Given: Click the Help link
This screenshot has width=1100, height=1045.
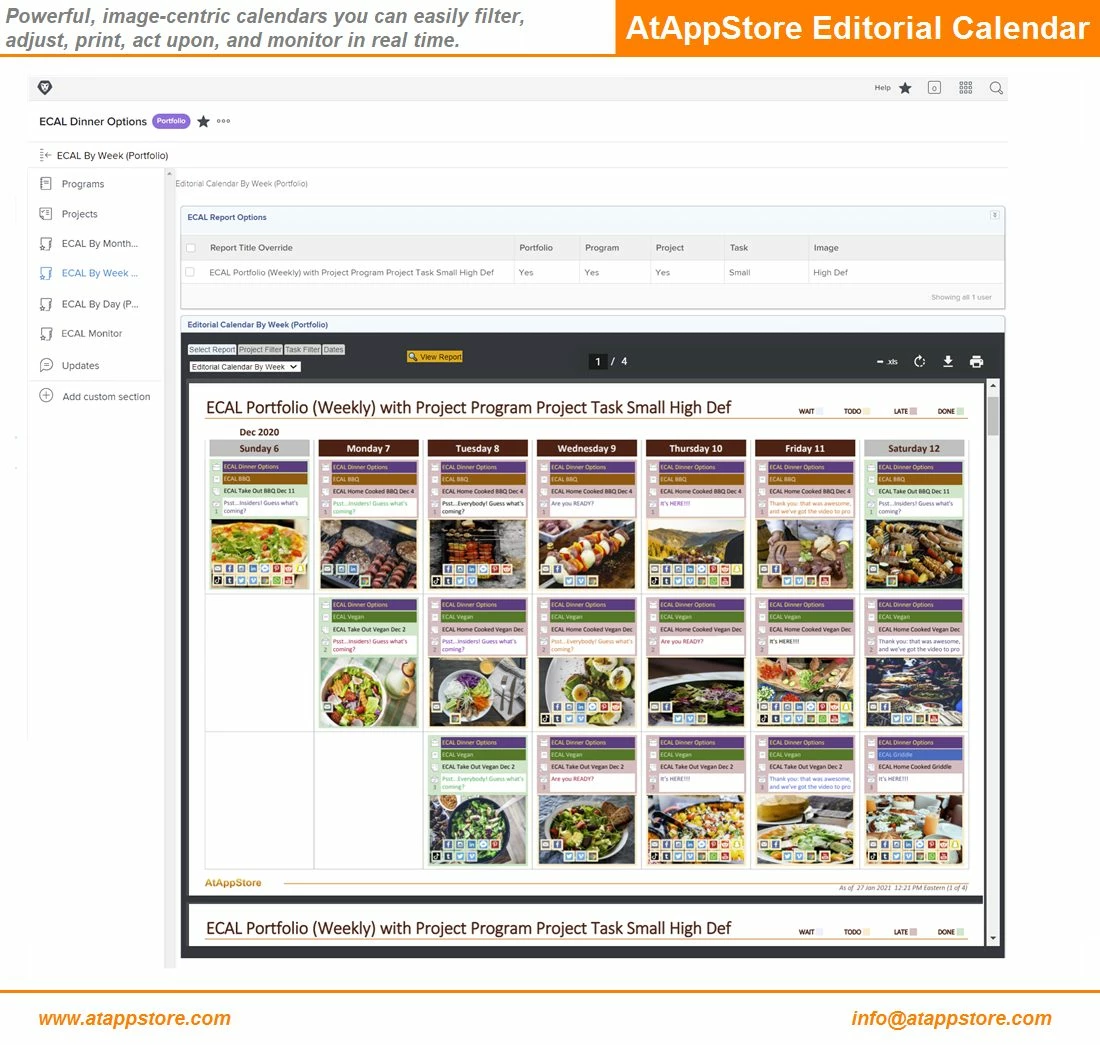Looking at the screenshot, I should click(x=882, y=88).
